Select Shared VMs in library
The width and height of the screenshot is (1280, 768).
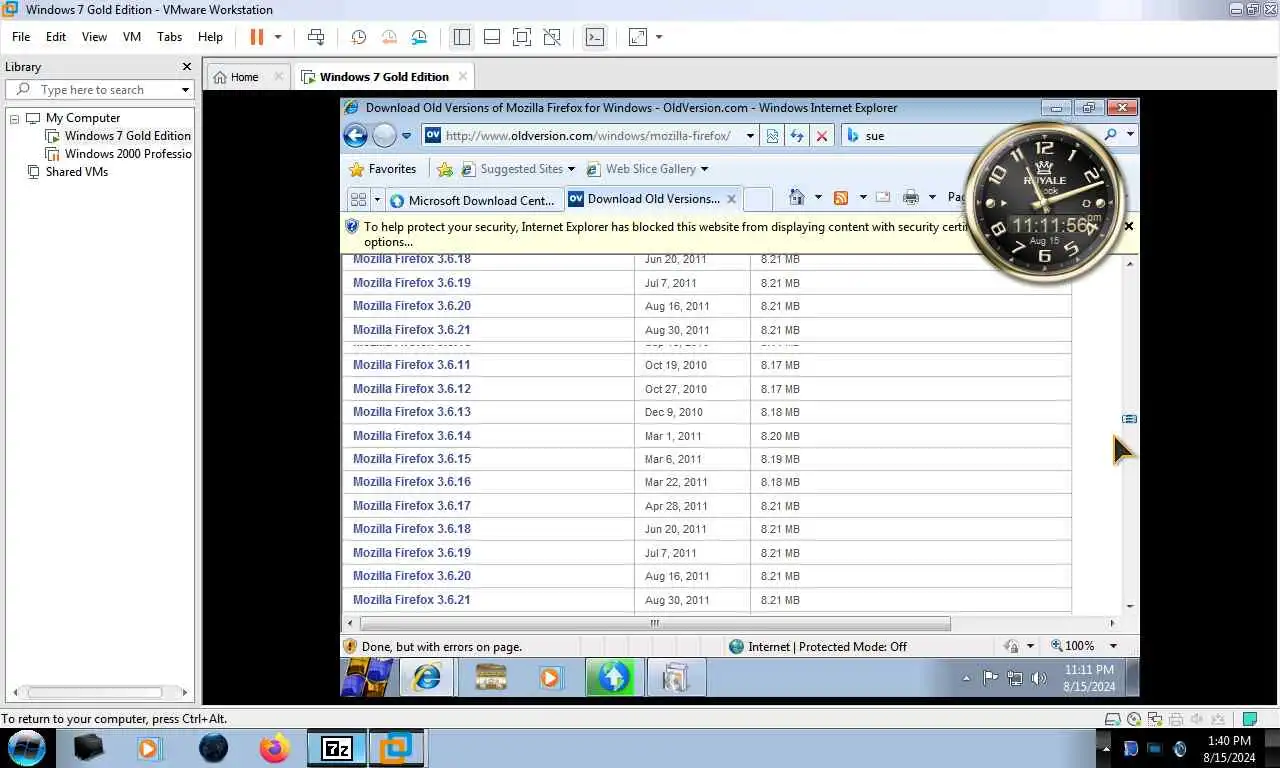pos(76,172)
